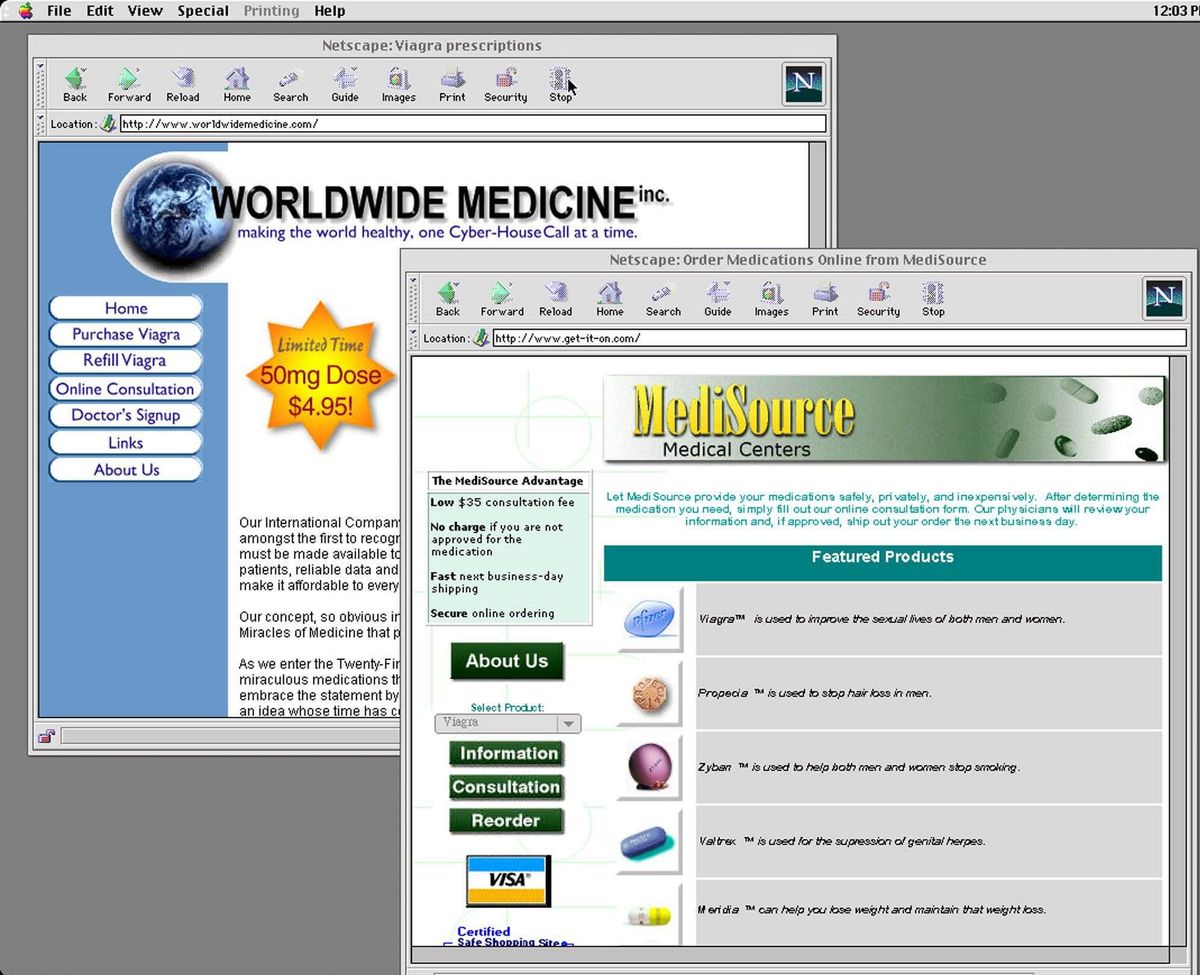Click the Limited Time 50mg Dose starburst
The height and width of the screenshot is (975, 1200).
pyautogui.click(x=321, y=377)
